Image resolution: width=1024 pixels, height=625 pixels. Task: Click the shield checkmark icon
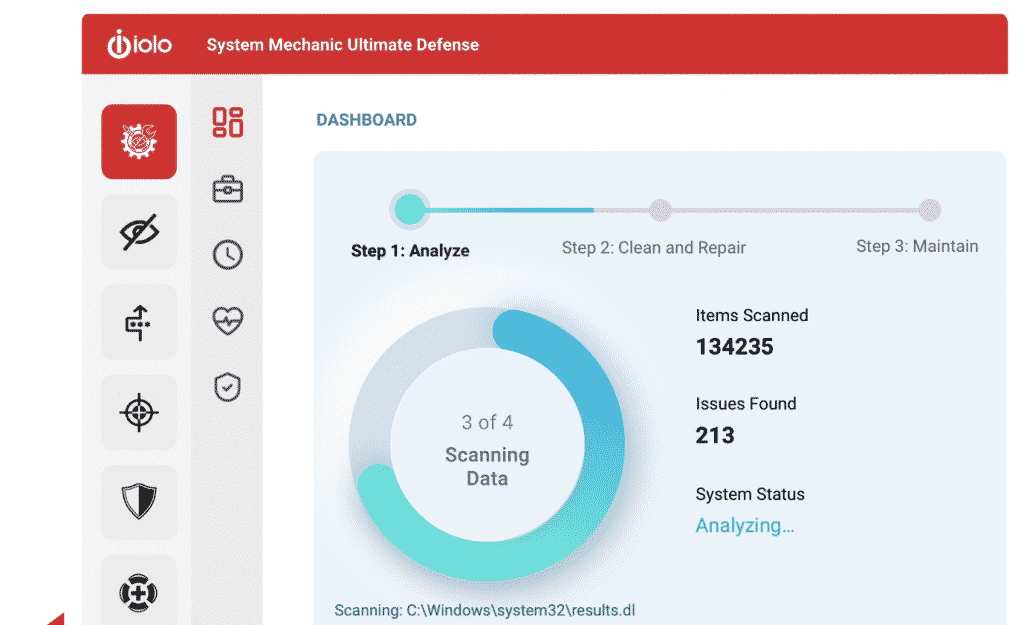[228, 387]
